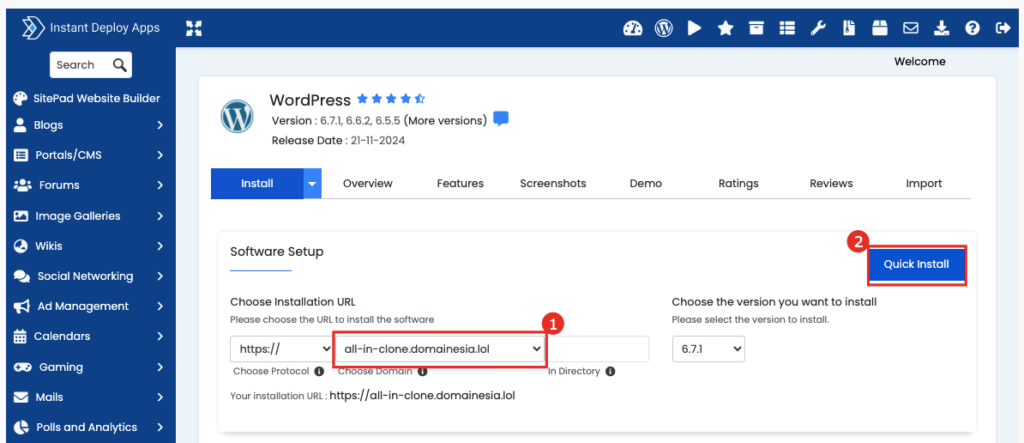Viewport: 1024px width, 443px height.
Task: Open the all-in-clone.domainesia.lol domain dropdown
Action: [440, 349]
